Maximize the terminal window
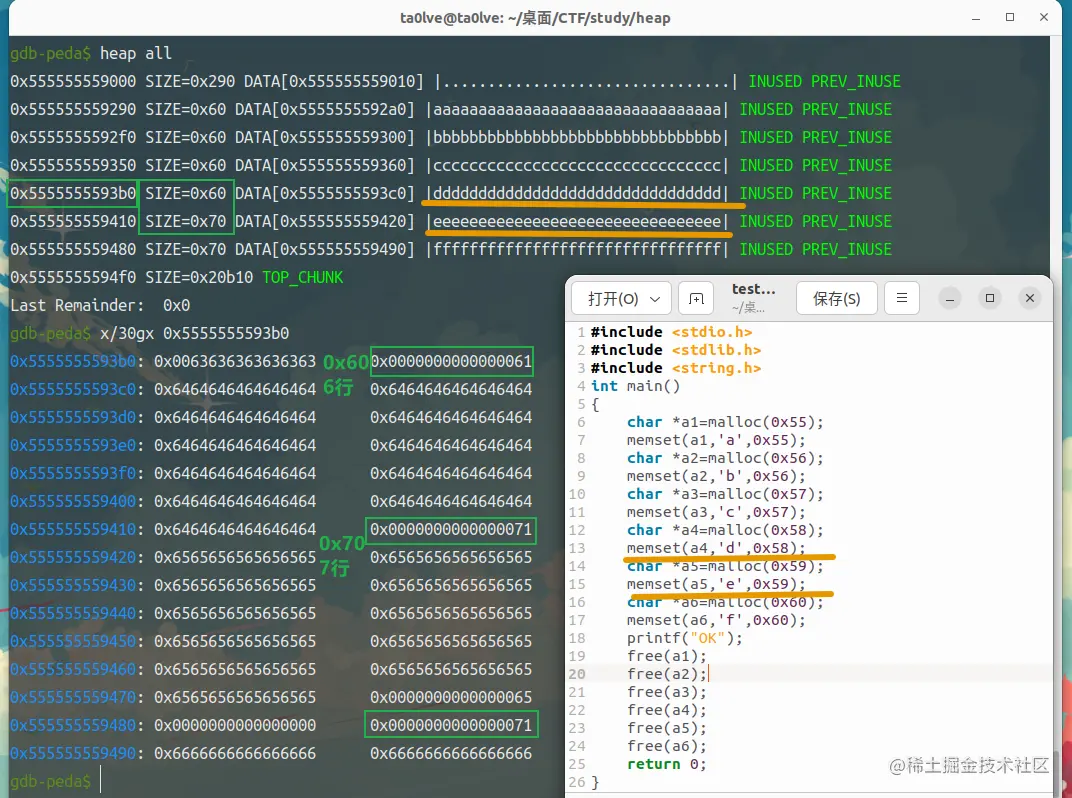Viewport: 1072px width, 798px height. tap(1010, 18)
